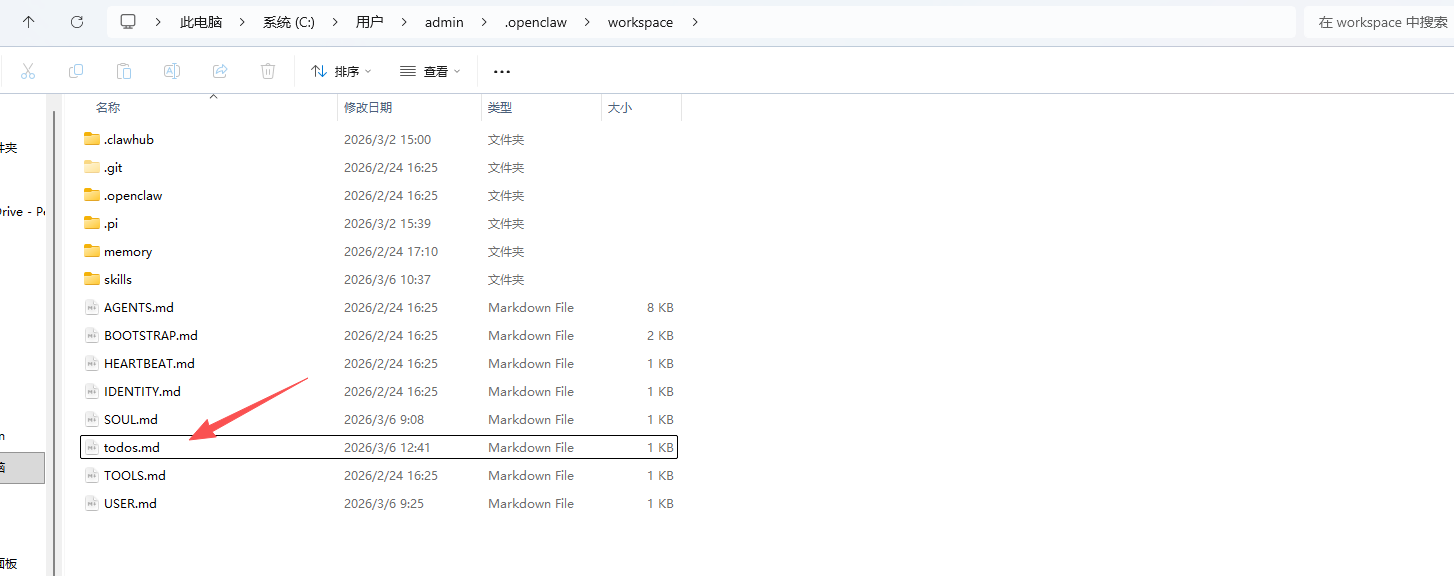This screenshot has width=1454, height=576.
Task: Expand chevron after workspace breadcrumb
Action: pyautogui.click(x=694, y=22)
